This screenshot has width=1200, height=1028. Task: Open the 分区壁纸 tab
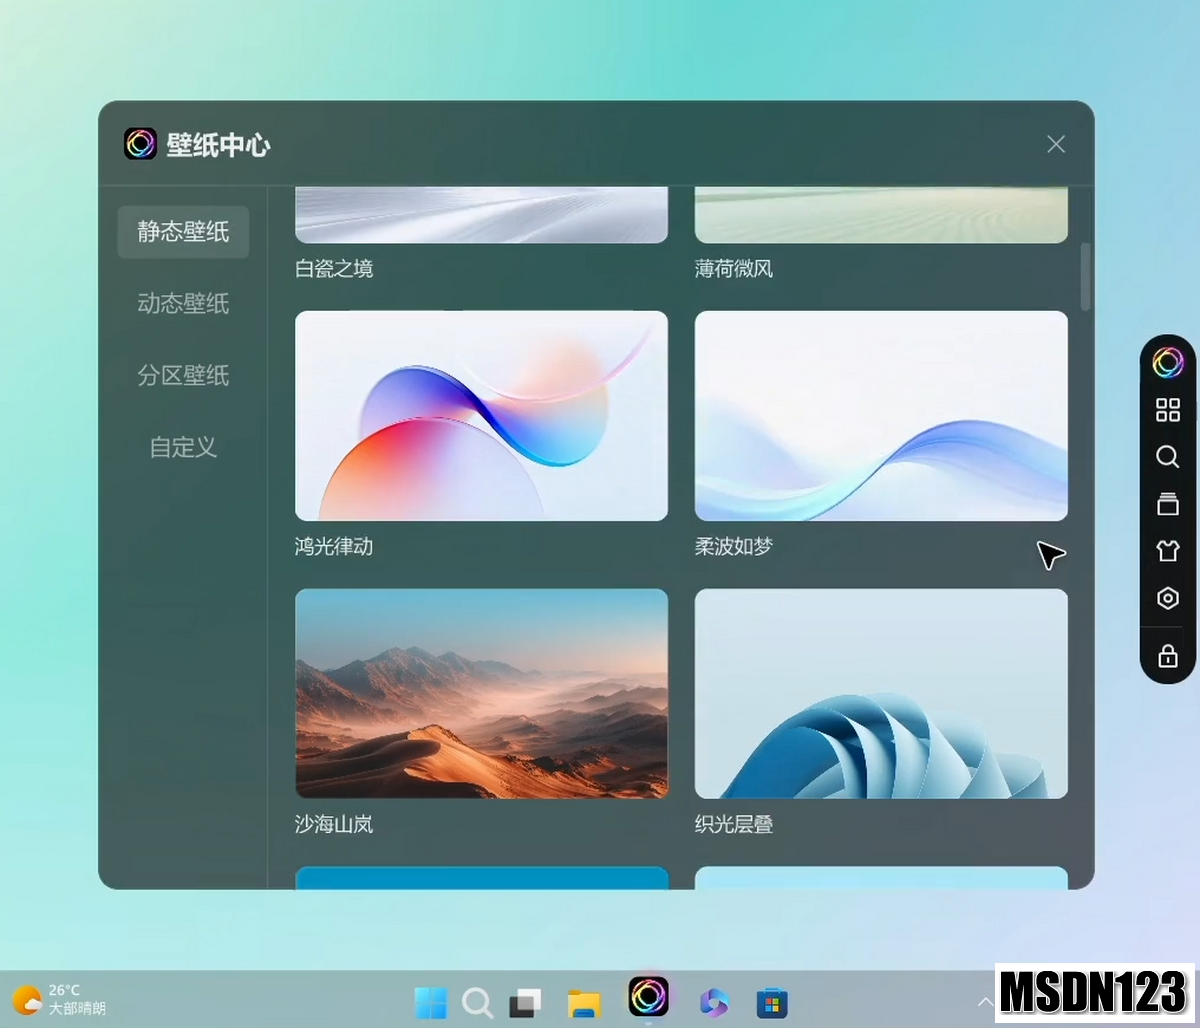pyautogui.click(x=183, y=376)
